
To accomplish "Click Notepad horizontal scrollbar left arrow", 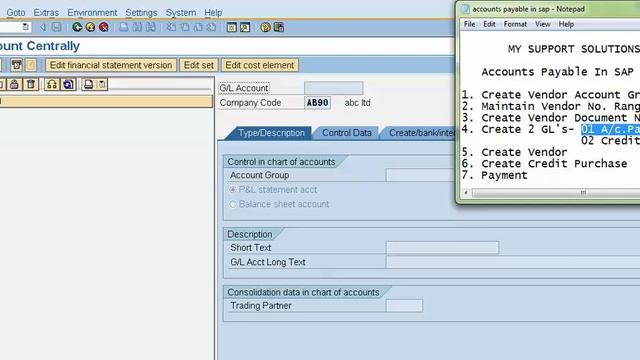I will point(466,192).
